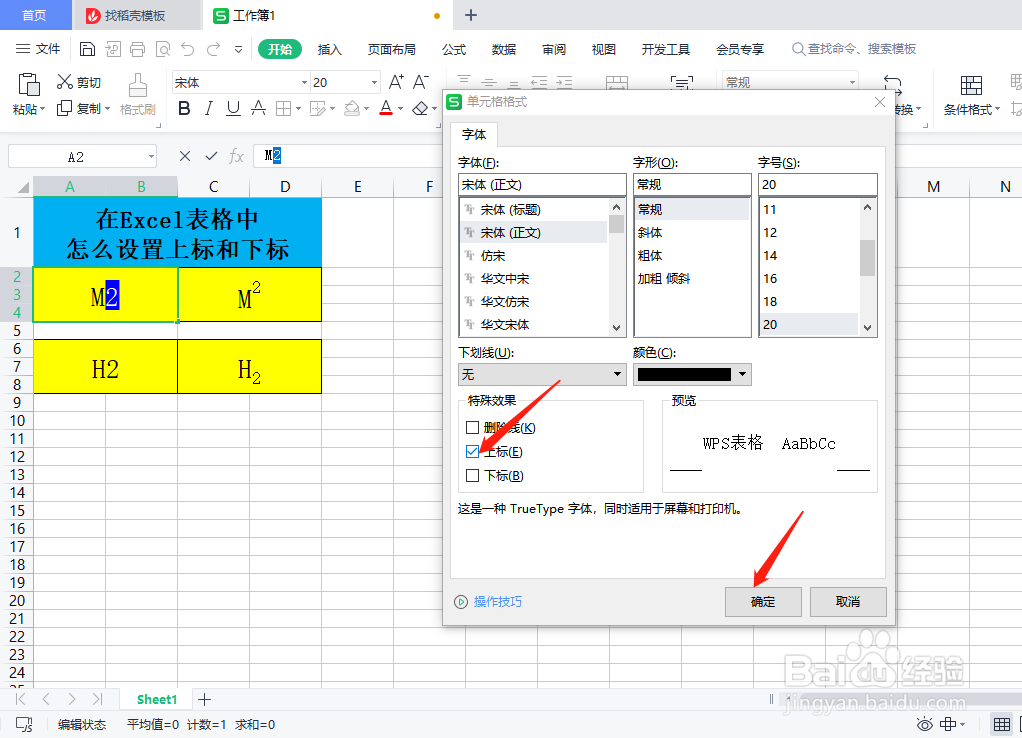Click the Save icon in quick toolbar

click(x=87, y=49)
